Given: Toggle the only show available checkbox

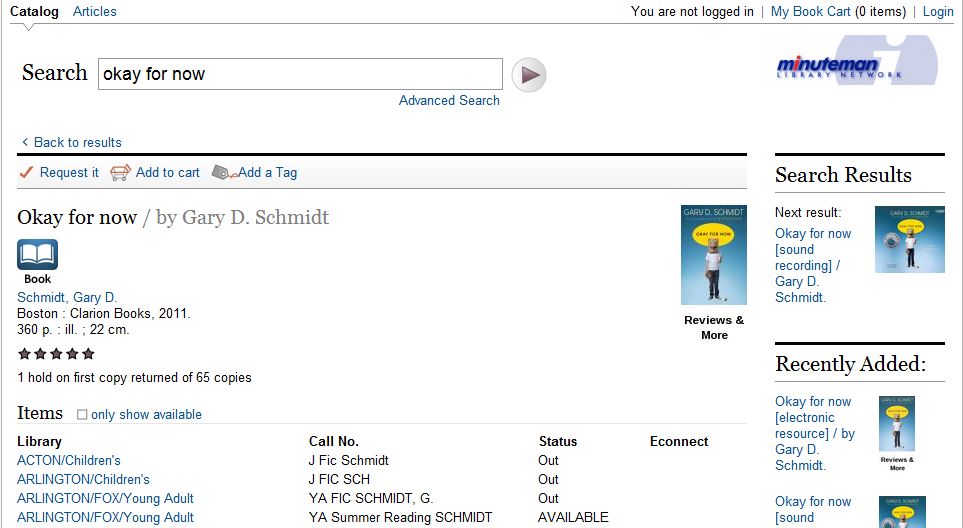Looking at the screenshot, I should pos(82,414).
